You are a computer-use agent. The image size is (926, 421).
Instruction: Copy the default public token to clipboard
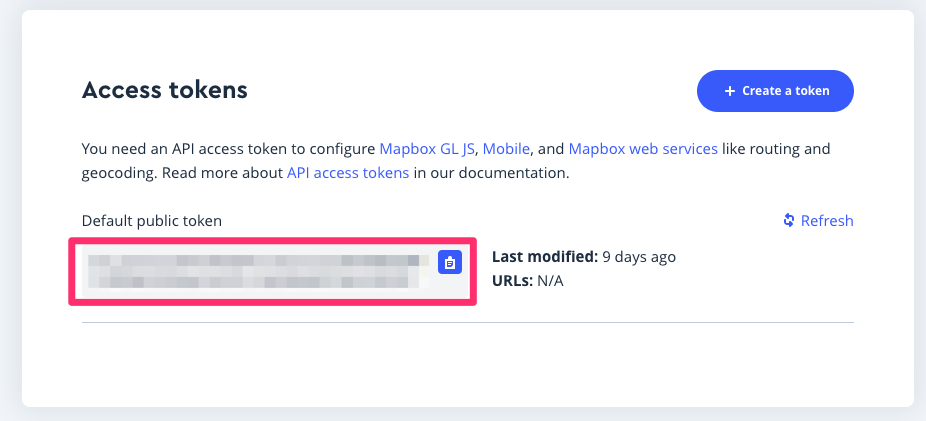(450, 262)
